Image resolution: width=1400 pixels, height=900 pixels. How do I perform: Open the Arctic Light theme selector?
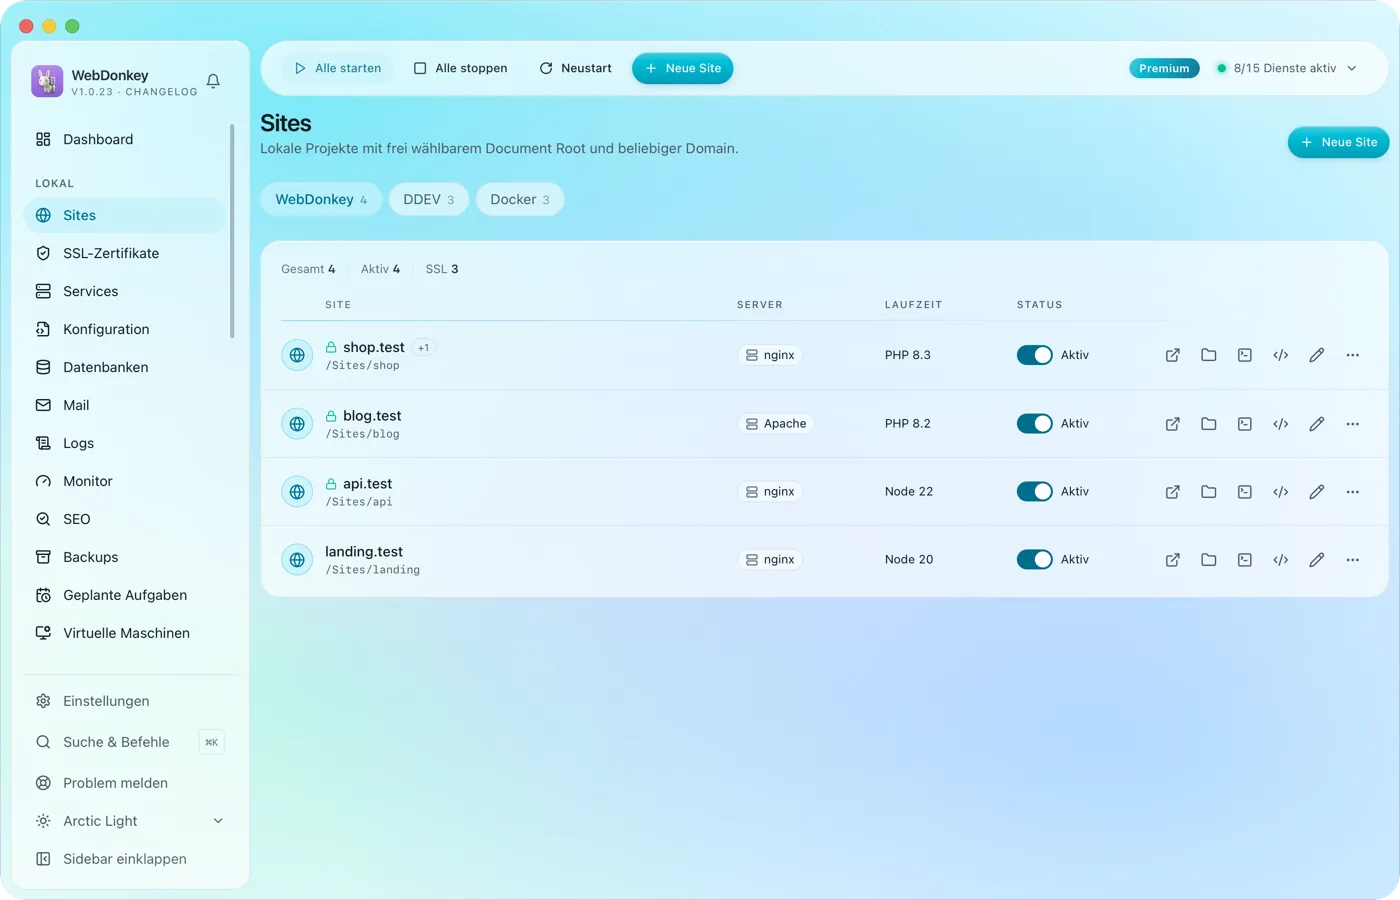[129, 821]
